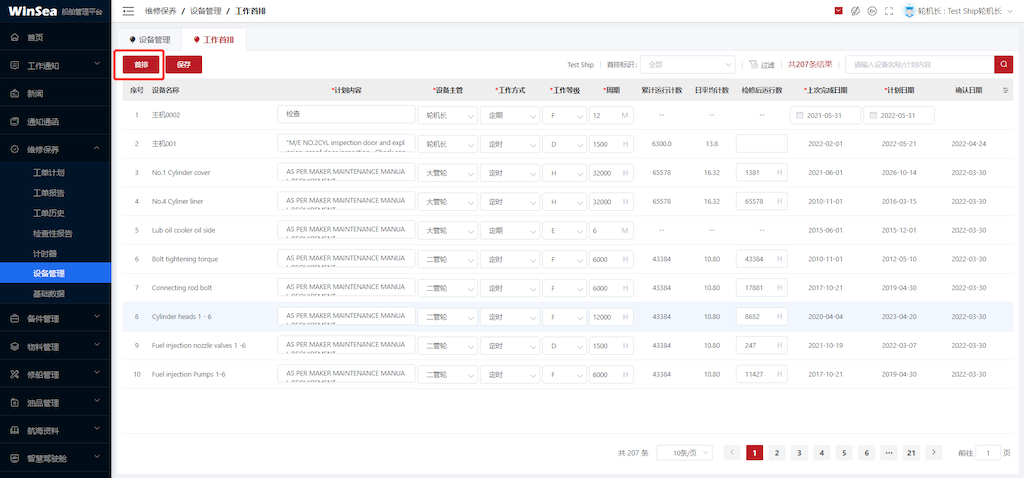Click 设备管理 in the breadcrumb
This screenshot has width=1024, height=478.
point(206,11)
